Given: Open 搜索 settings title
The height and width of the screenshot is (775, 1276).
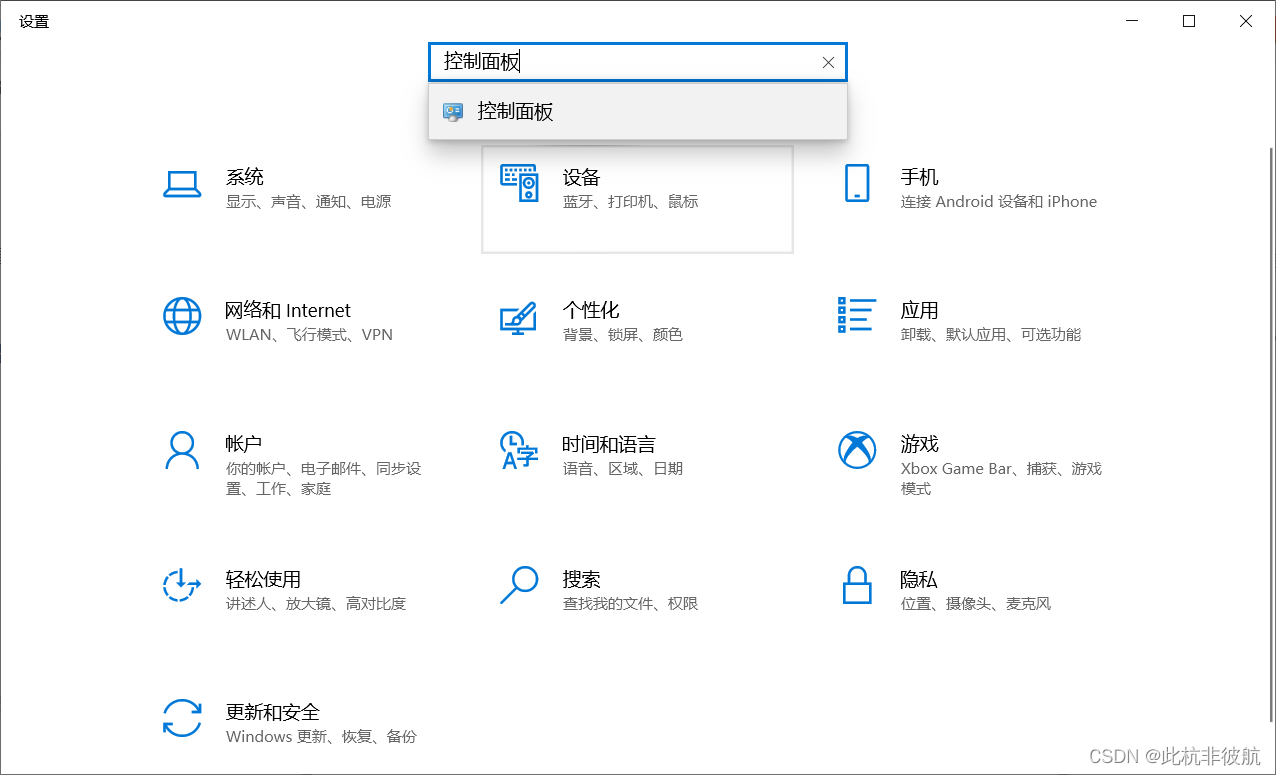Looking at the screenshot, I should coord(582,579).
